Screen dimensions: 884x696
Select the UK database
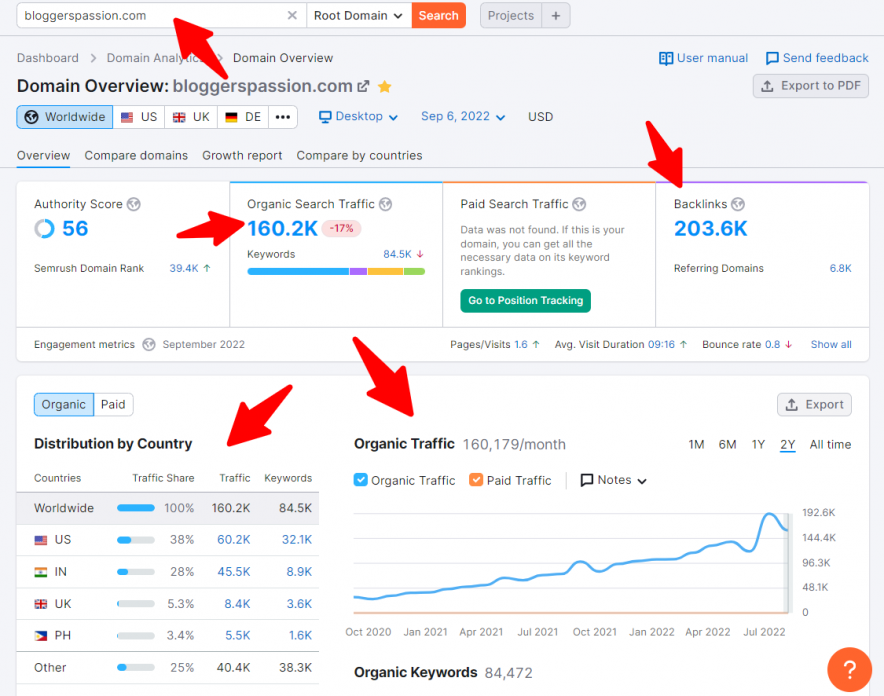(191, 117)
